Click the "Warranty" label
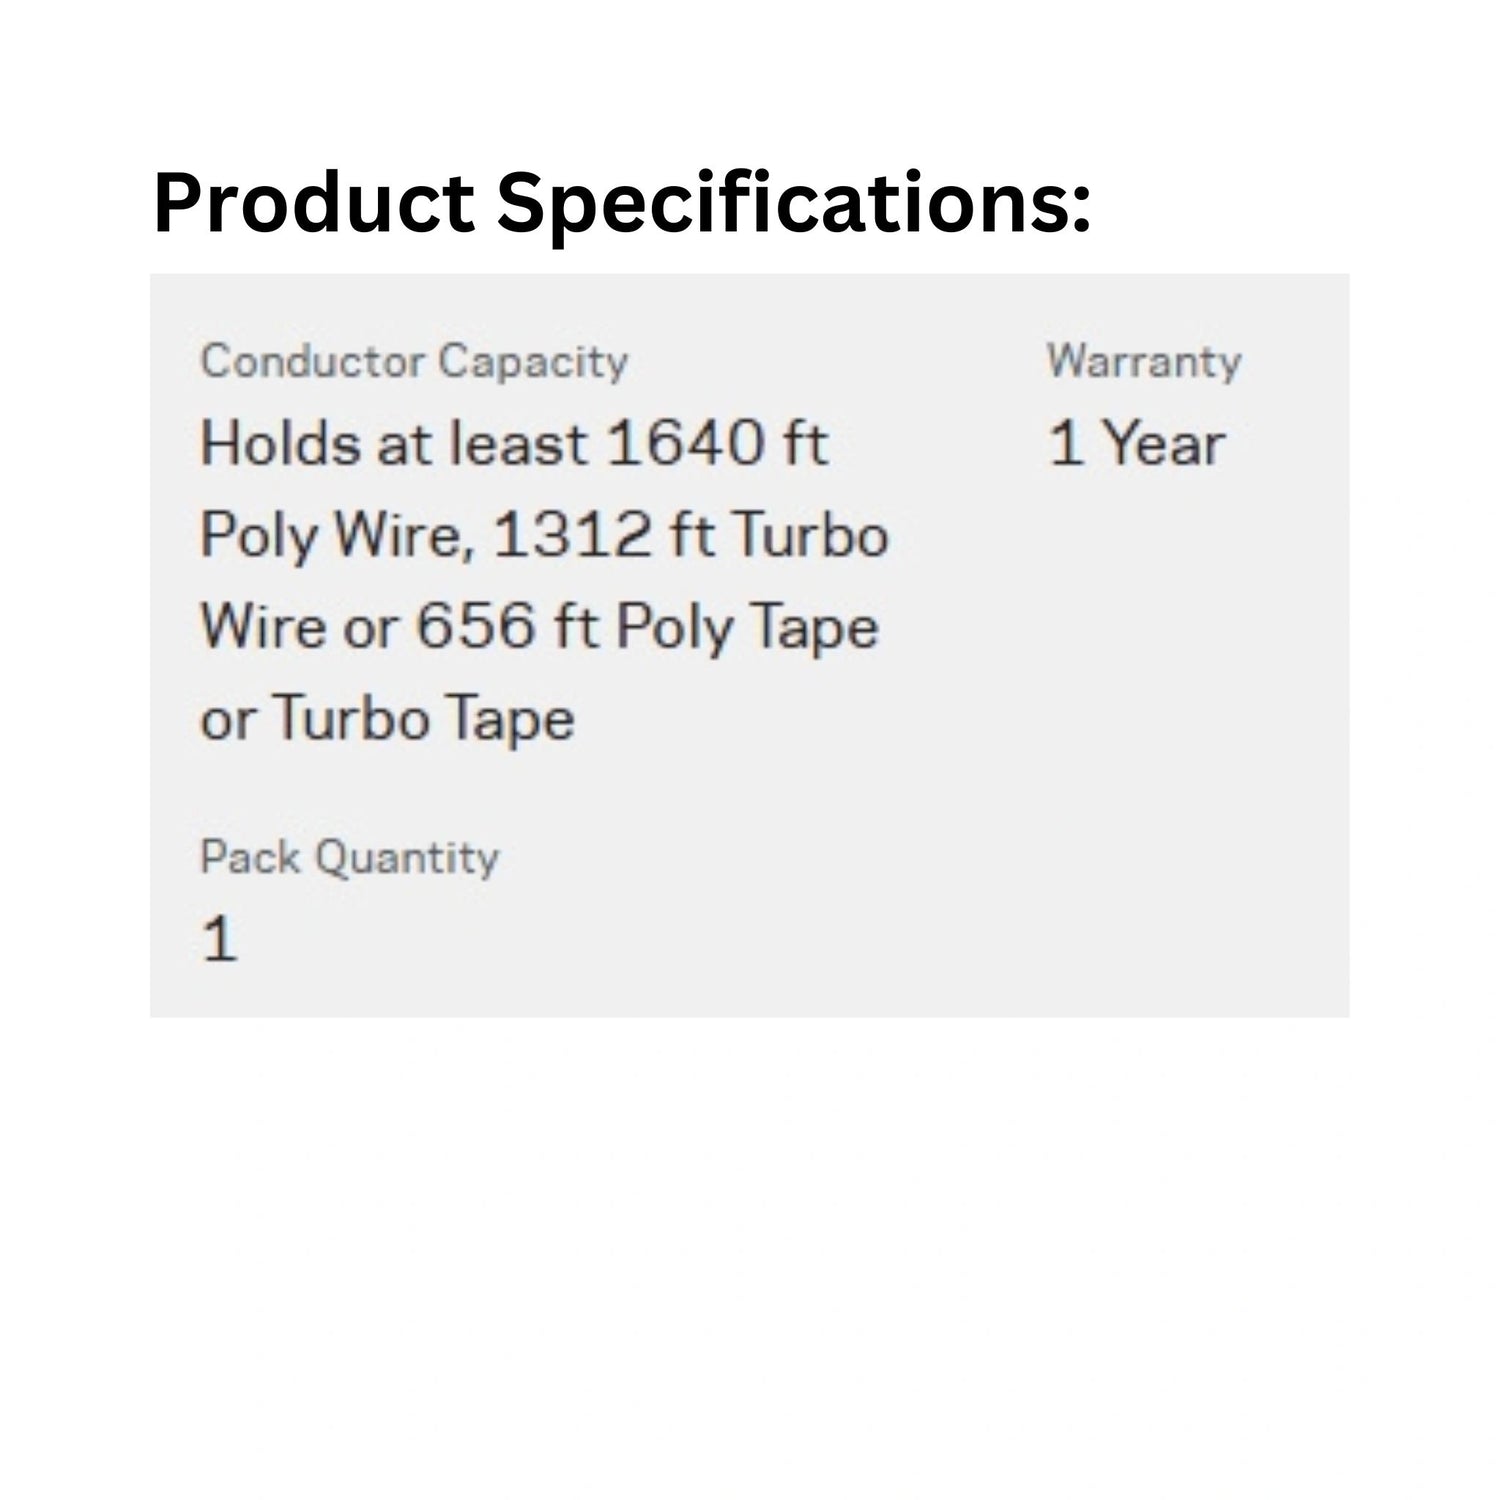1500x1500 pixels. tap(1144, 361)
